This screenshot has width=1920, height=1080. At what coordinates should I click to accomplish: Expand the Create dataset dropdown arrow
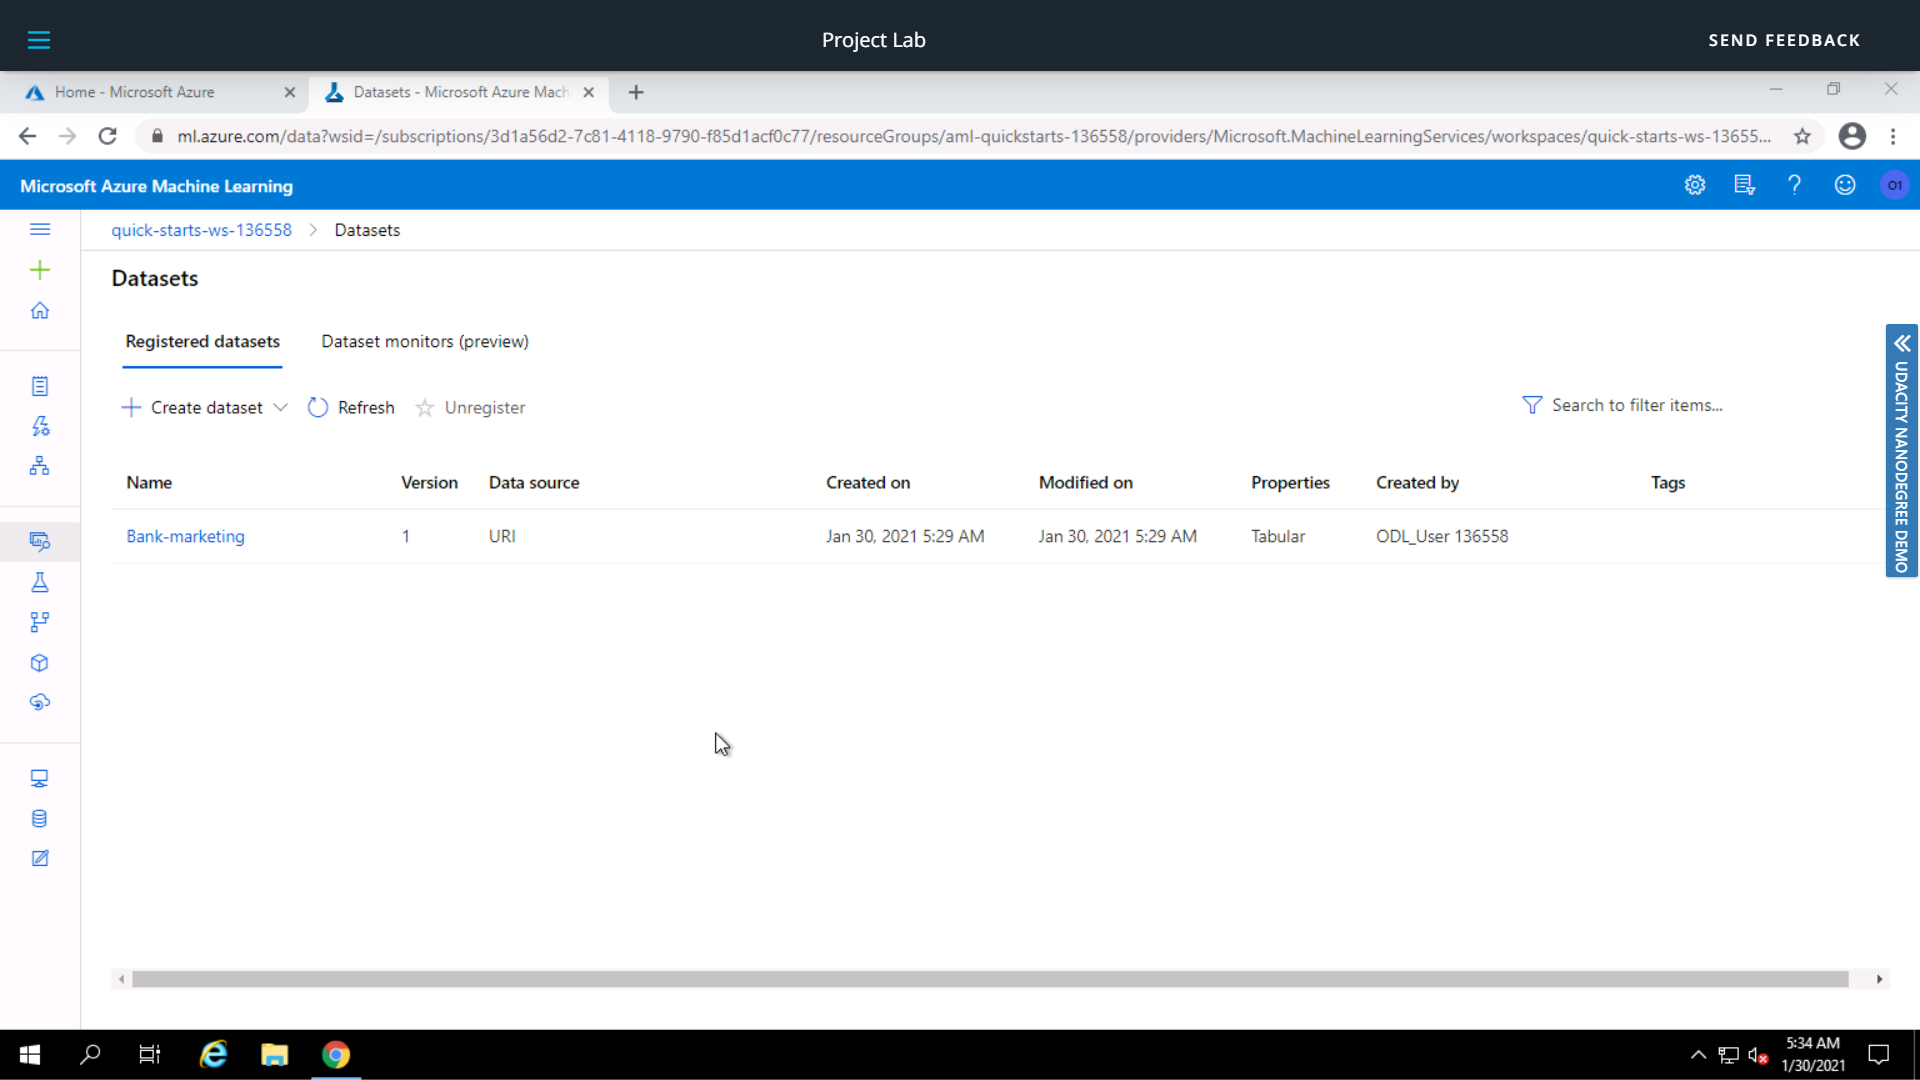click(x=281, y=407)
